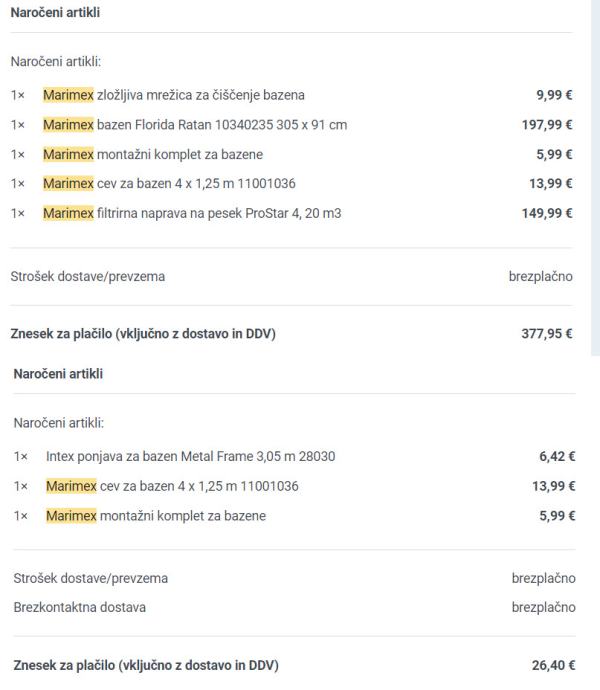Click the 377,95 € total amount
This screenshot has height=690, width=600.
tap(547, 334)
